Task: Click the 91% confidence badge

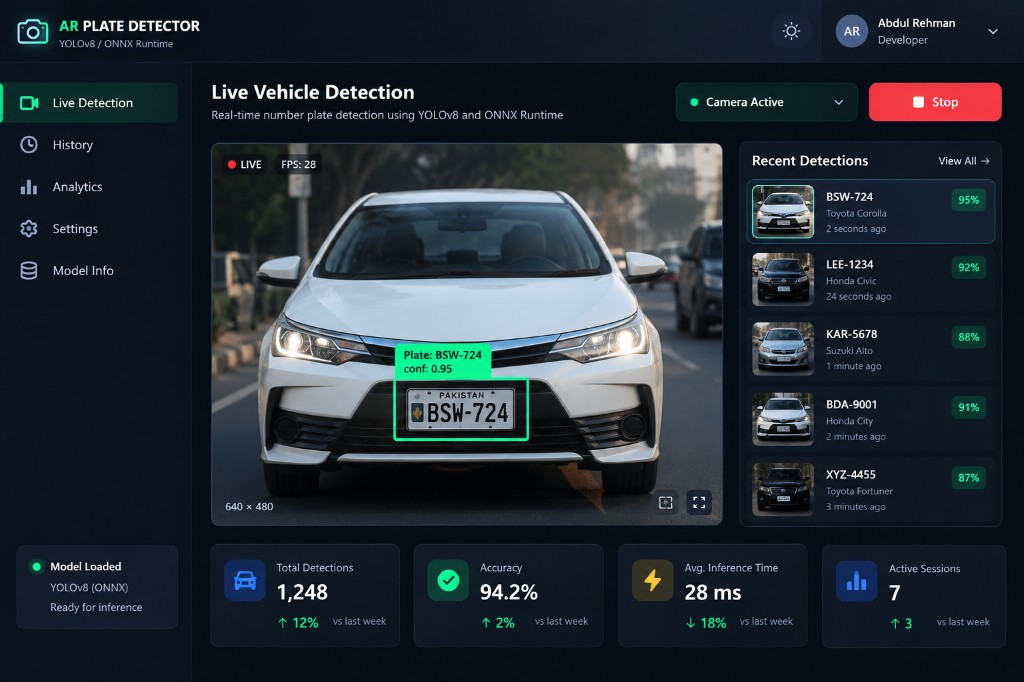Action: point(968,408)
